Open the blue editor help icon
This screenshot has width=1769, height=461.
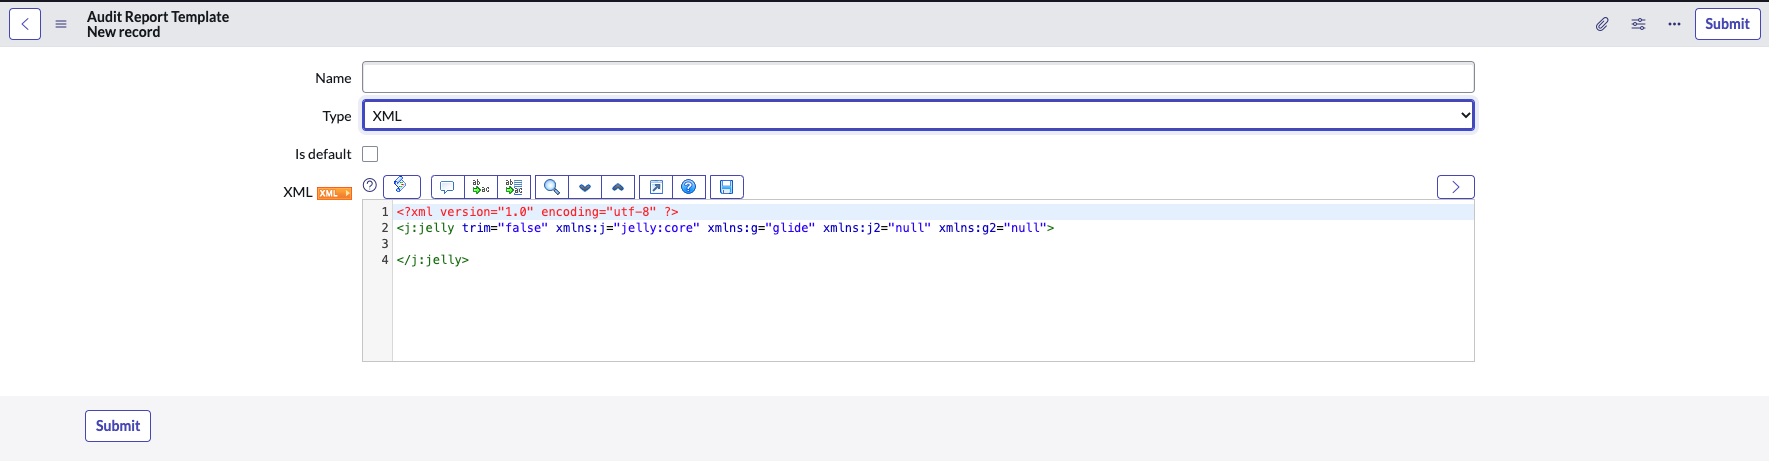pyautogui.click(x=689, y=187)
